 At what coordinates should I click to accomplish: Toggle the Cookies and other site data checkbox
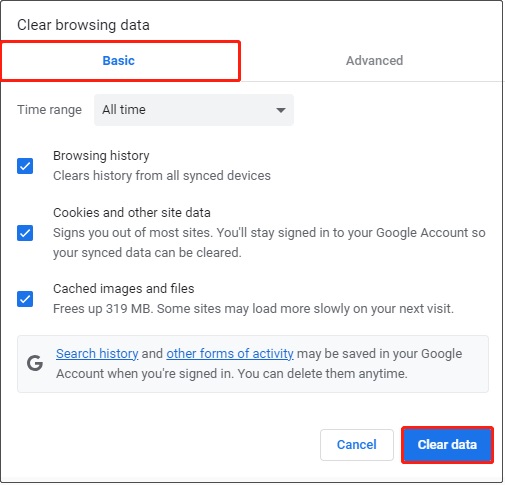25,233
